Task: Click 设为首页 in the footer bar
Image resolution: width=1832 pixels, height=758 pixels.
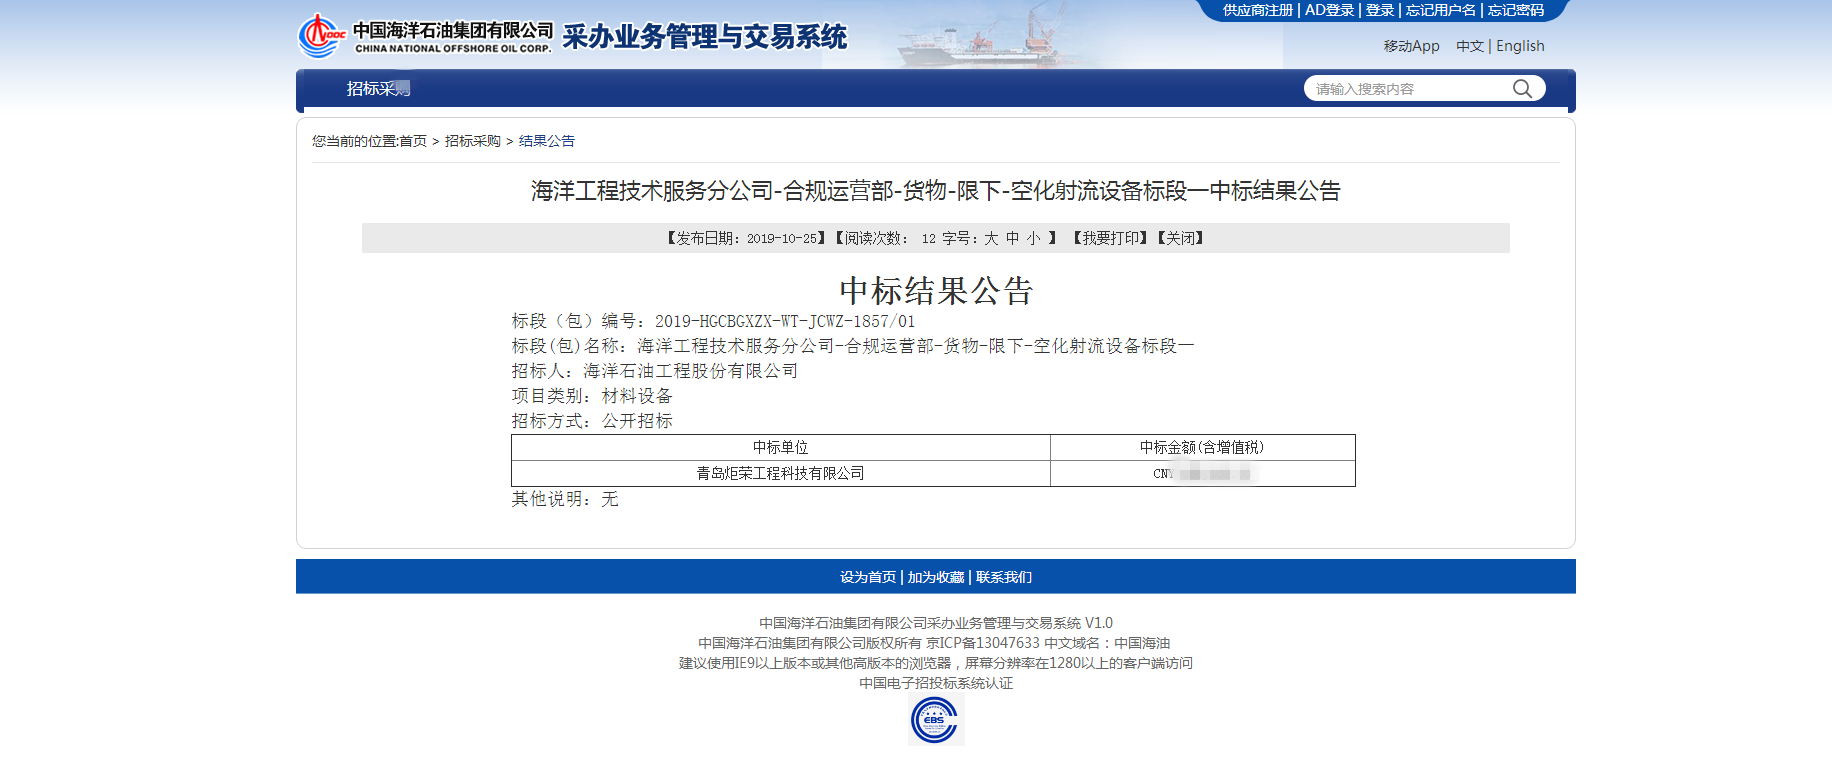Action: 868,577
